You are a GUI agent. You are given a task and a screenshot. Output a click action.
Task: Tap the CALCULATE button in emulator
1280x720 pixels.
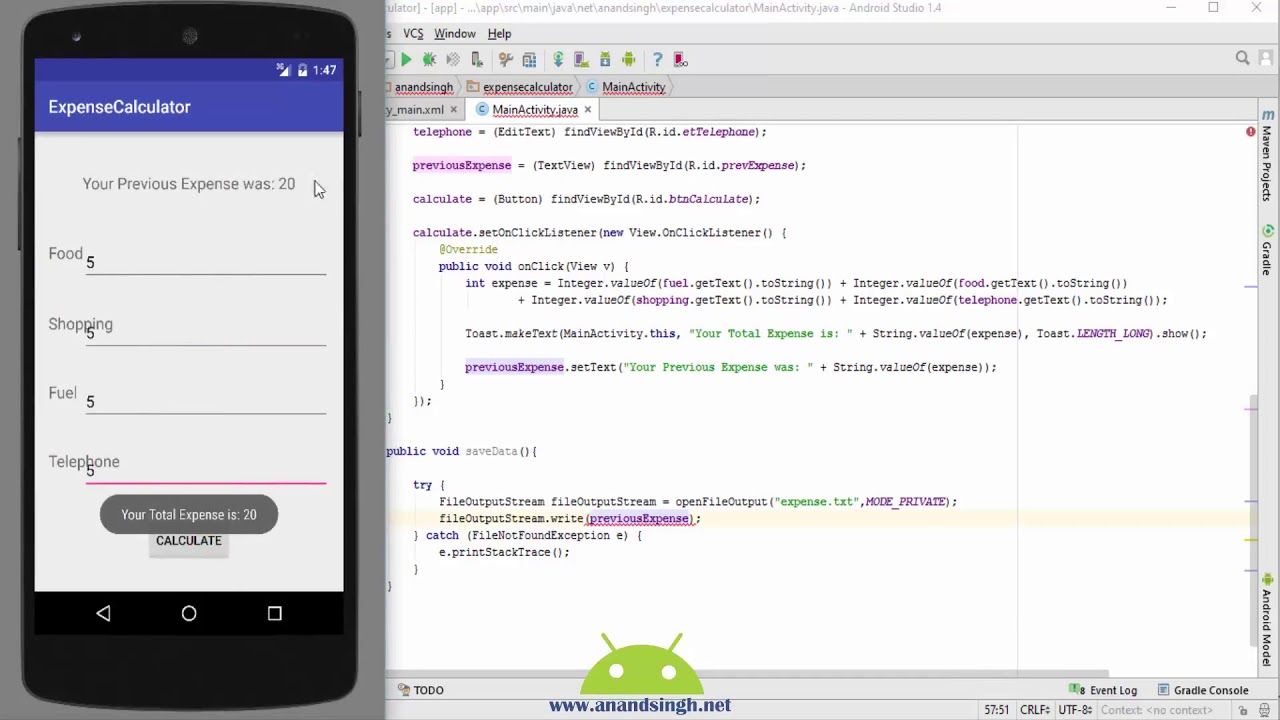coord(189,541)
